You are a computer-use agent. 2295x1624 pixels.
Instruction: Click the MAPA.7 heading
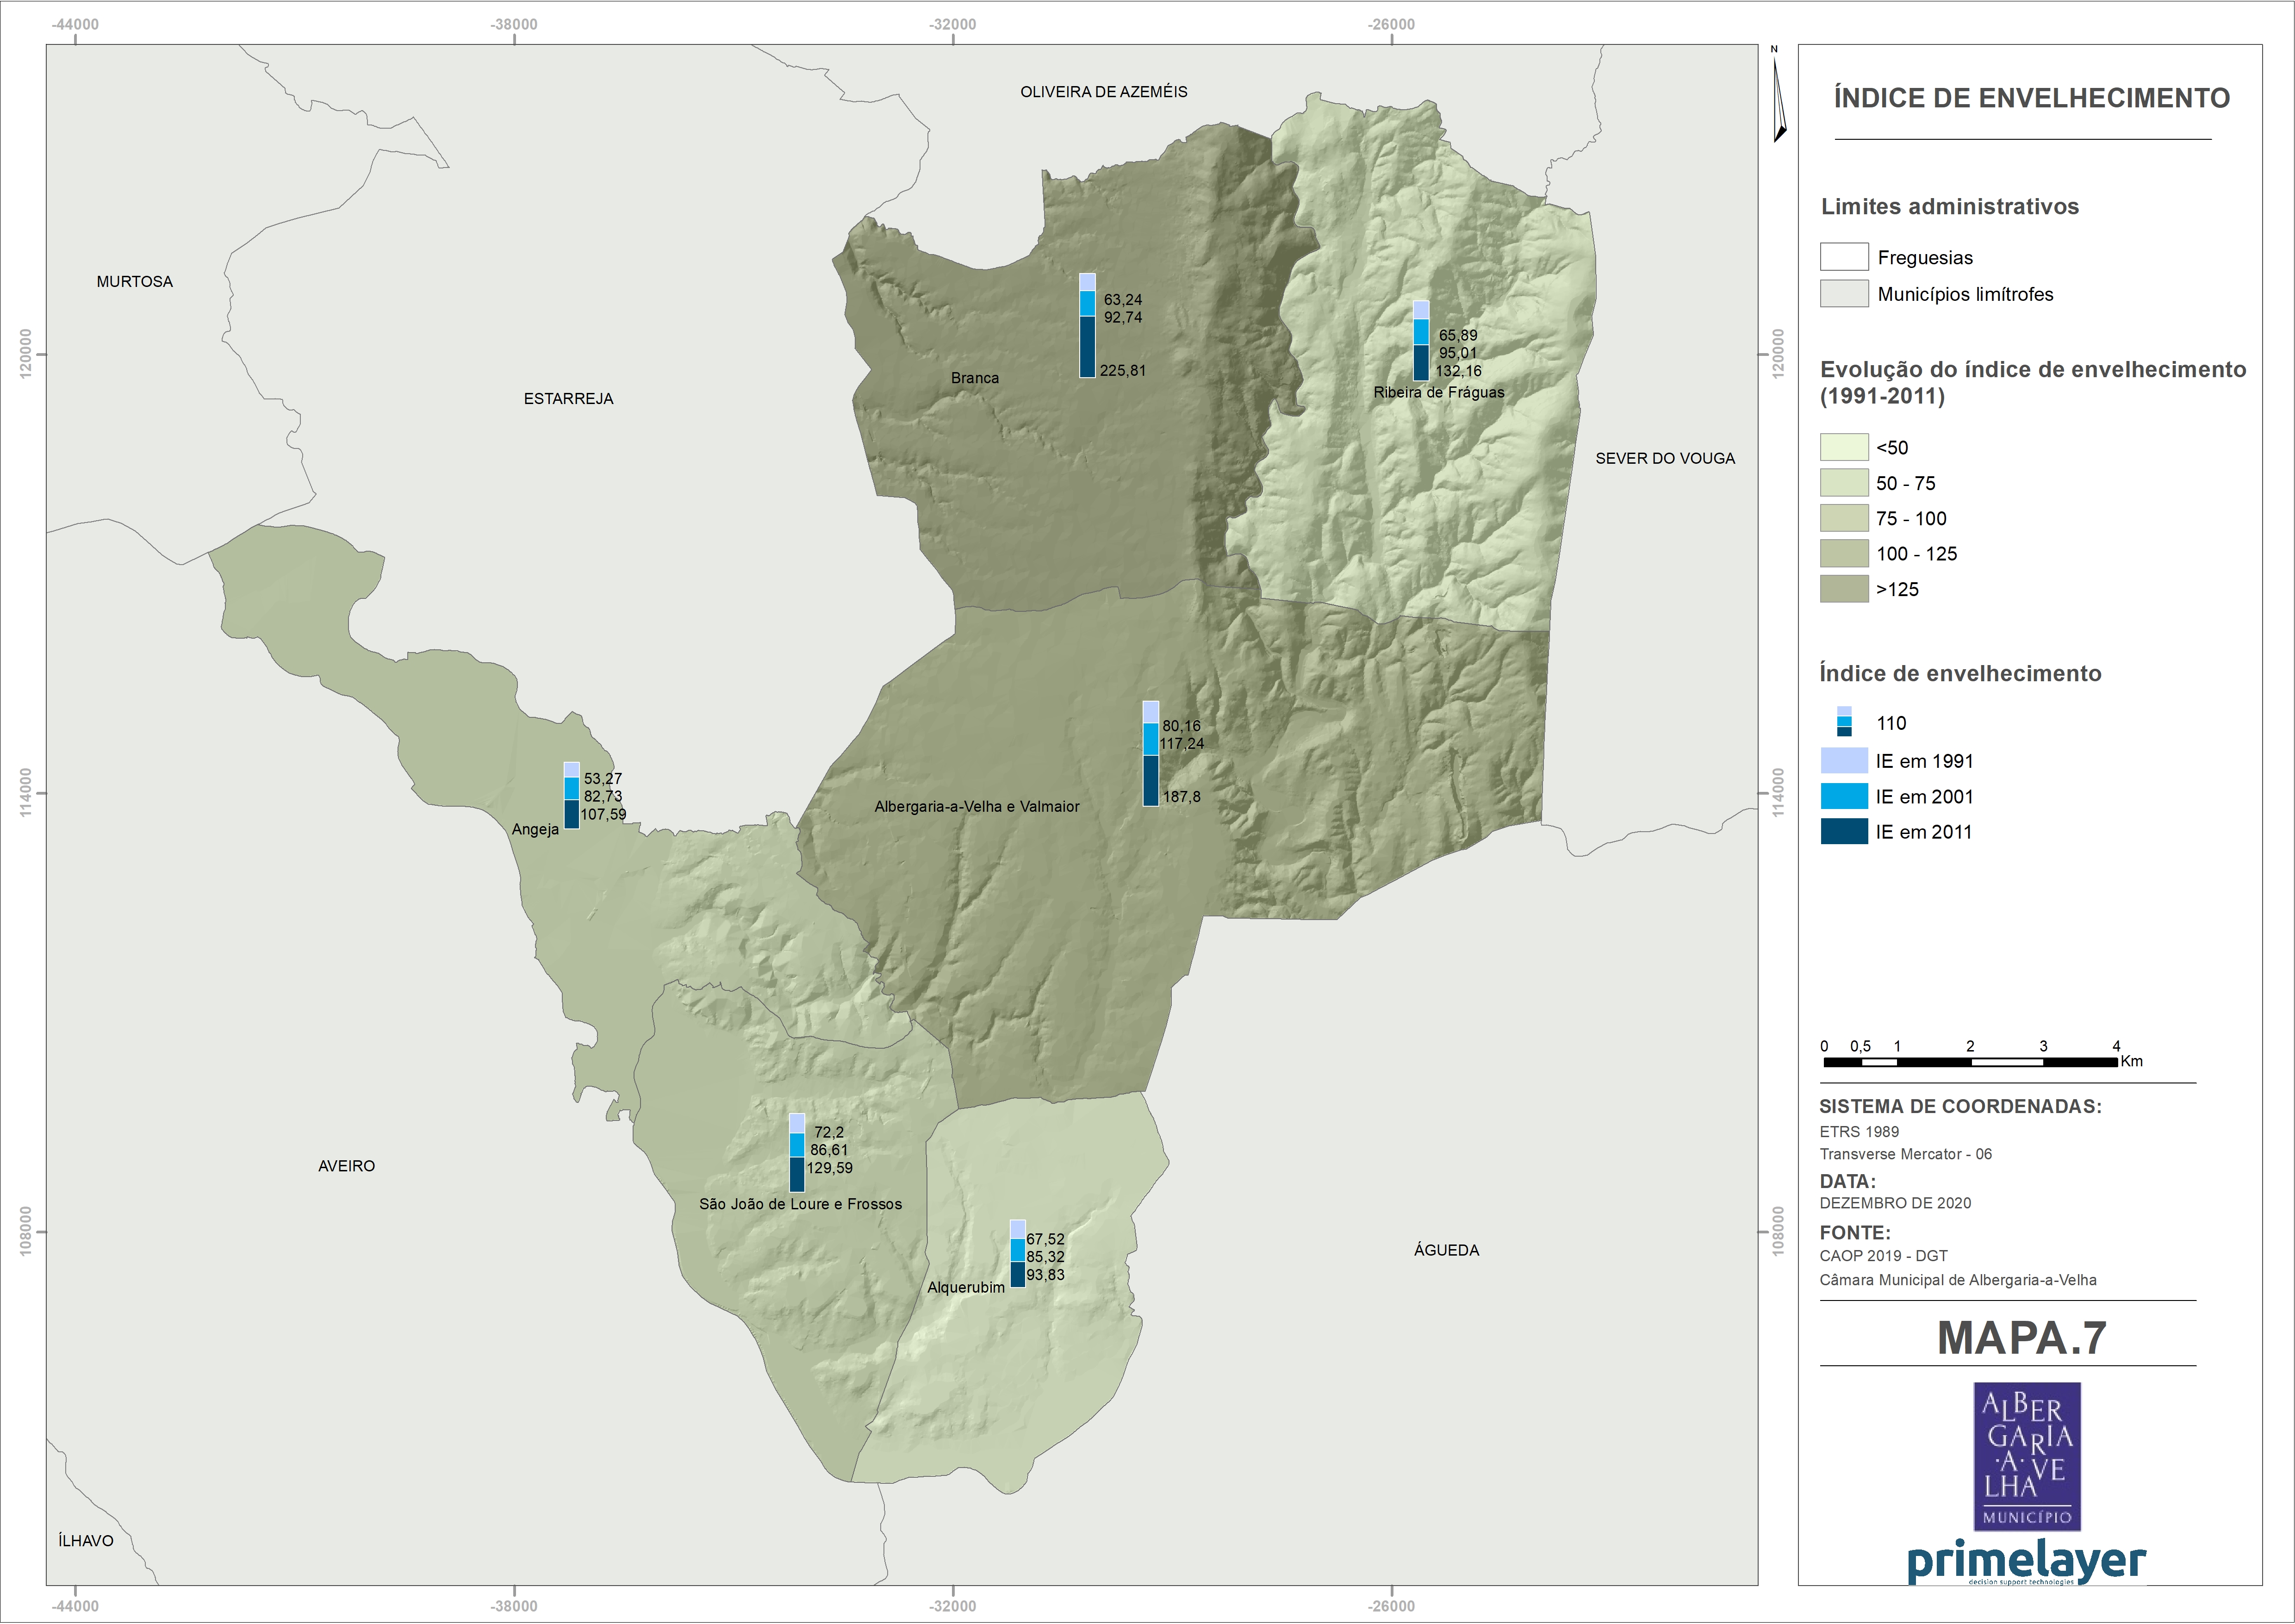pos(2022,1338)
